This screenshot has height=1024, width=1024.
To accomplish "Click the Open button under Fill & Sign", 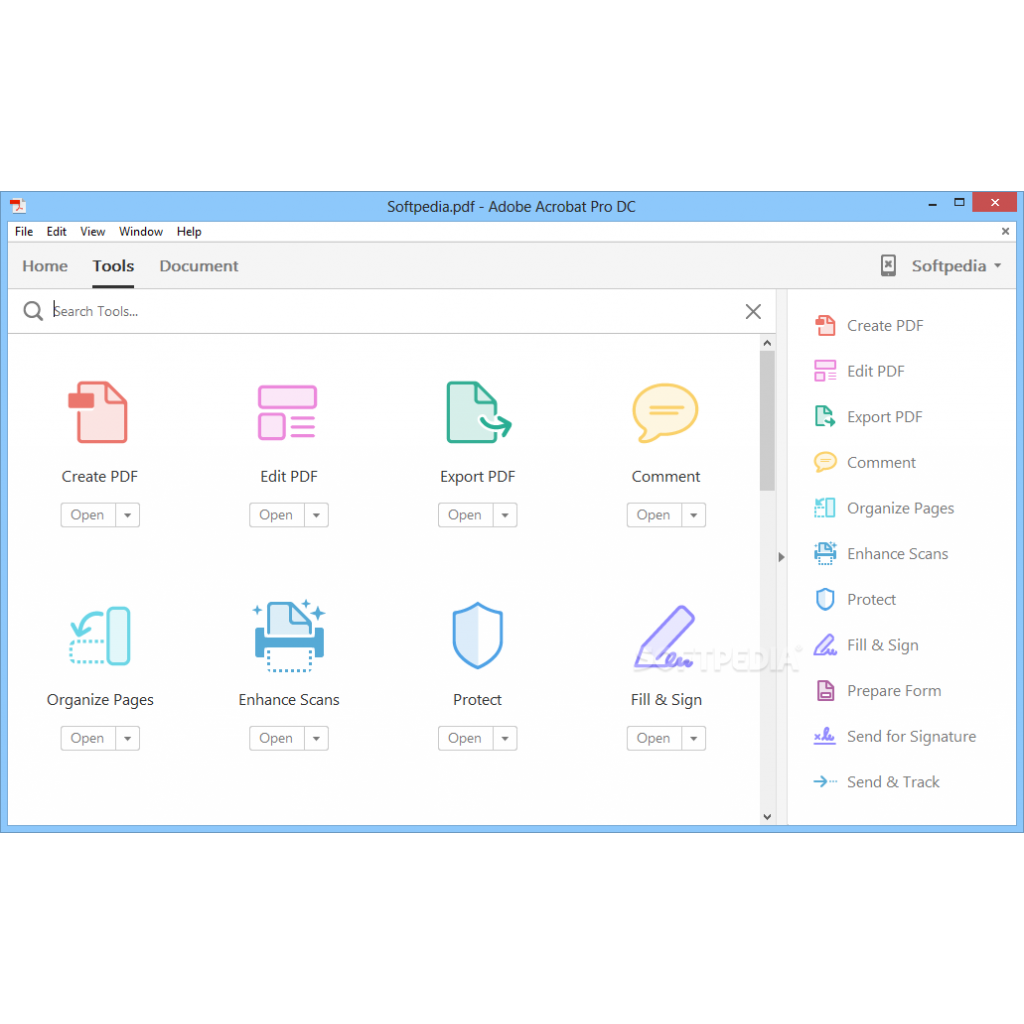I will click(x=654, y=738).
